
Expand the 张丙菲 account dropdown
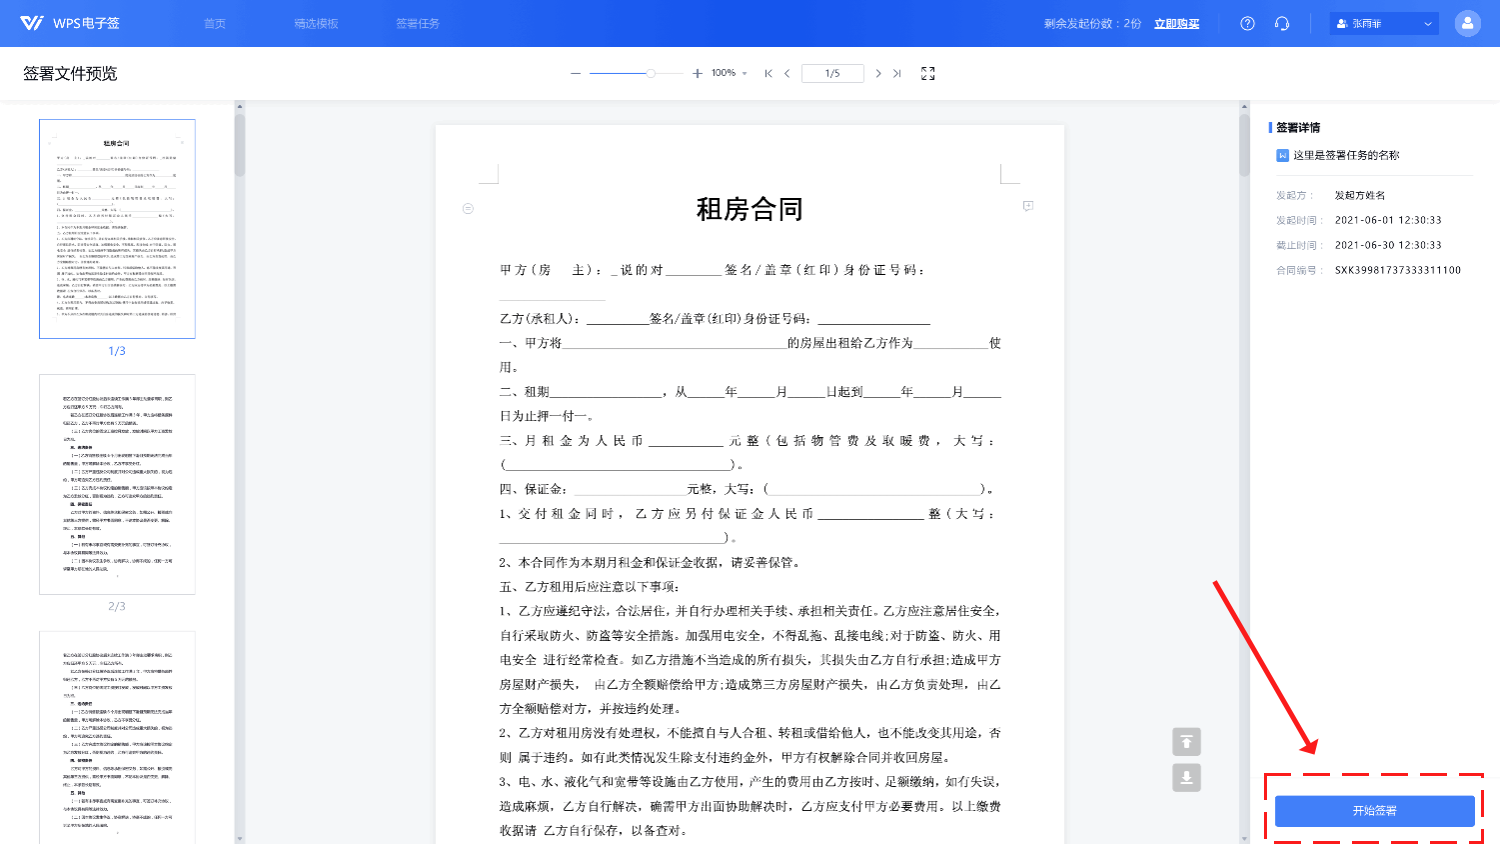[1384, 23]
